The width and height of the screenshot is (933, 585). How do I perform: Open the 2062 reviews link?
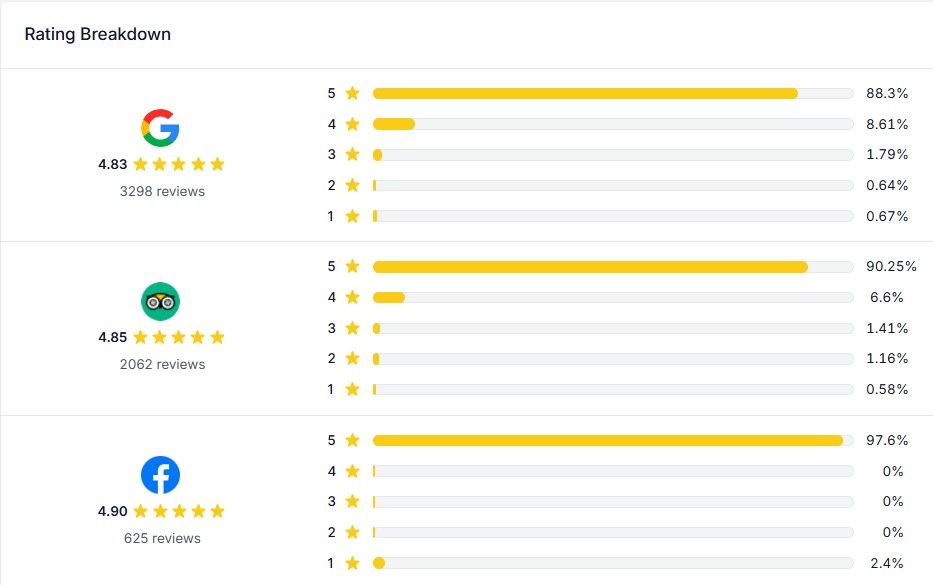(x=162, y=364)
